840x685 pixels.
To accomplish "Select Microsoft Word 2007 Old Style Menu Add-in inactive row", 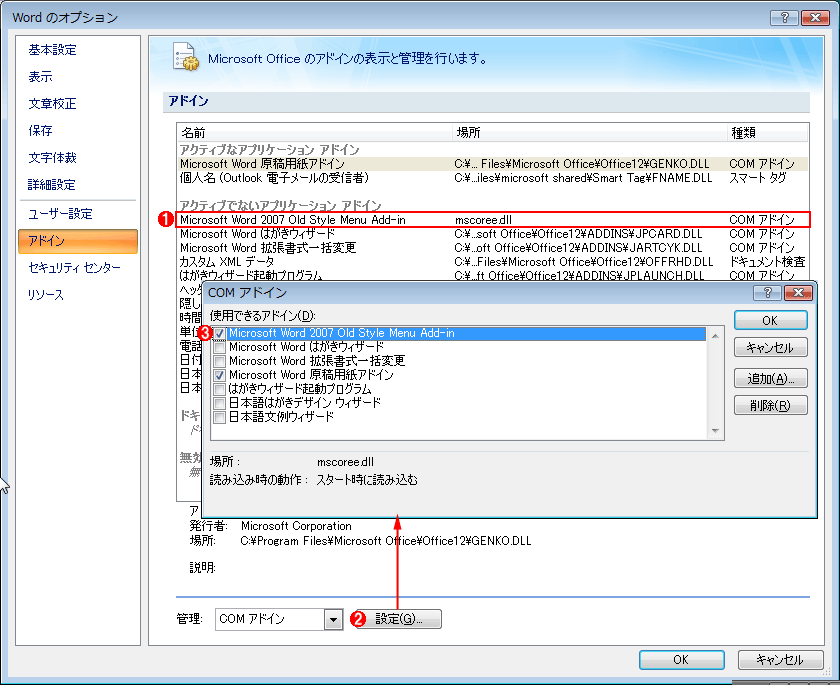I will point(492,220).
